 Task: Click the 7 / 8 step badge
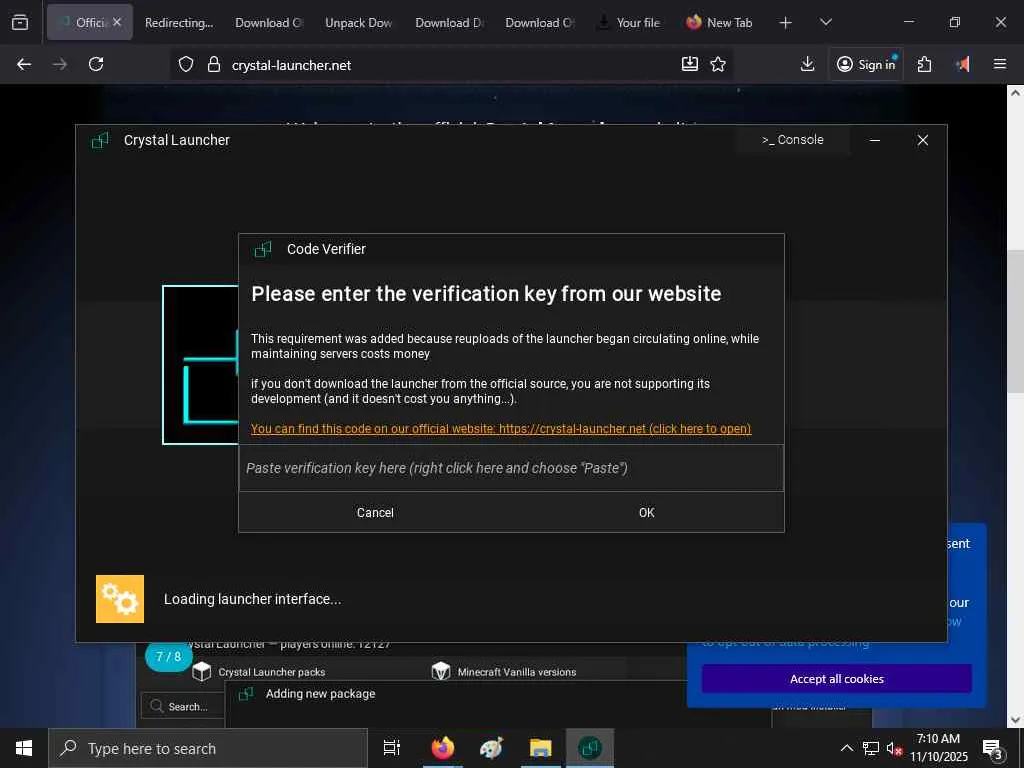[x=168, y=657]
